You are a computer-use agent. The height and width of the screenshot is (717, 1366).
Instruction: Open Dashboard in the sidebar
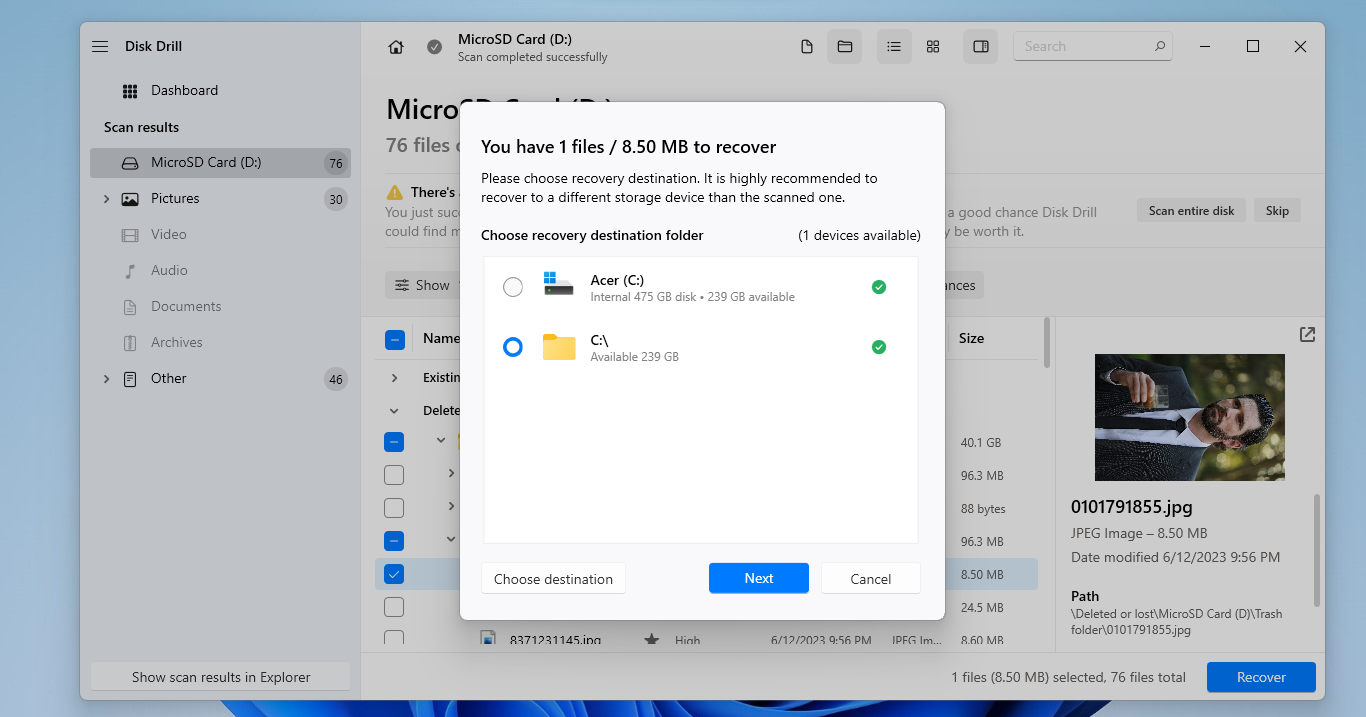point(184,91)
